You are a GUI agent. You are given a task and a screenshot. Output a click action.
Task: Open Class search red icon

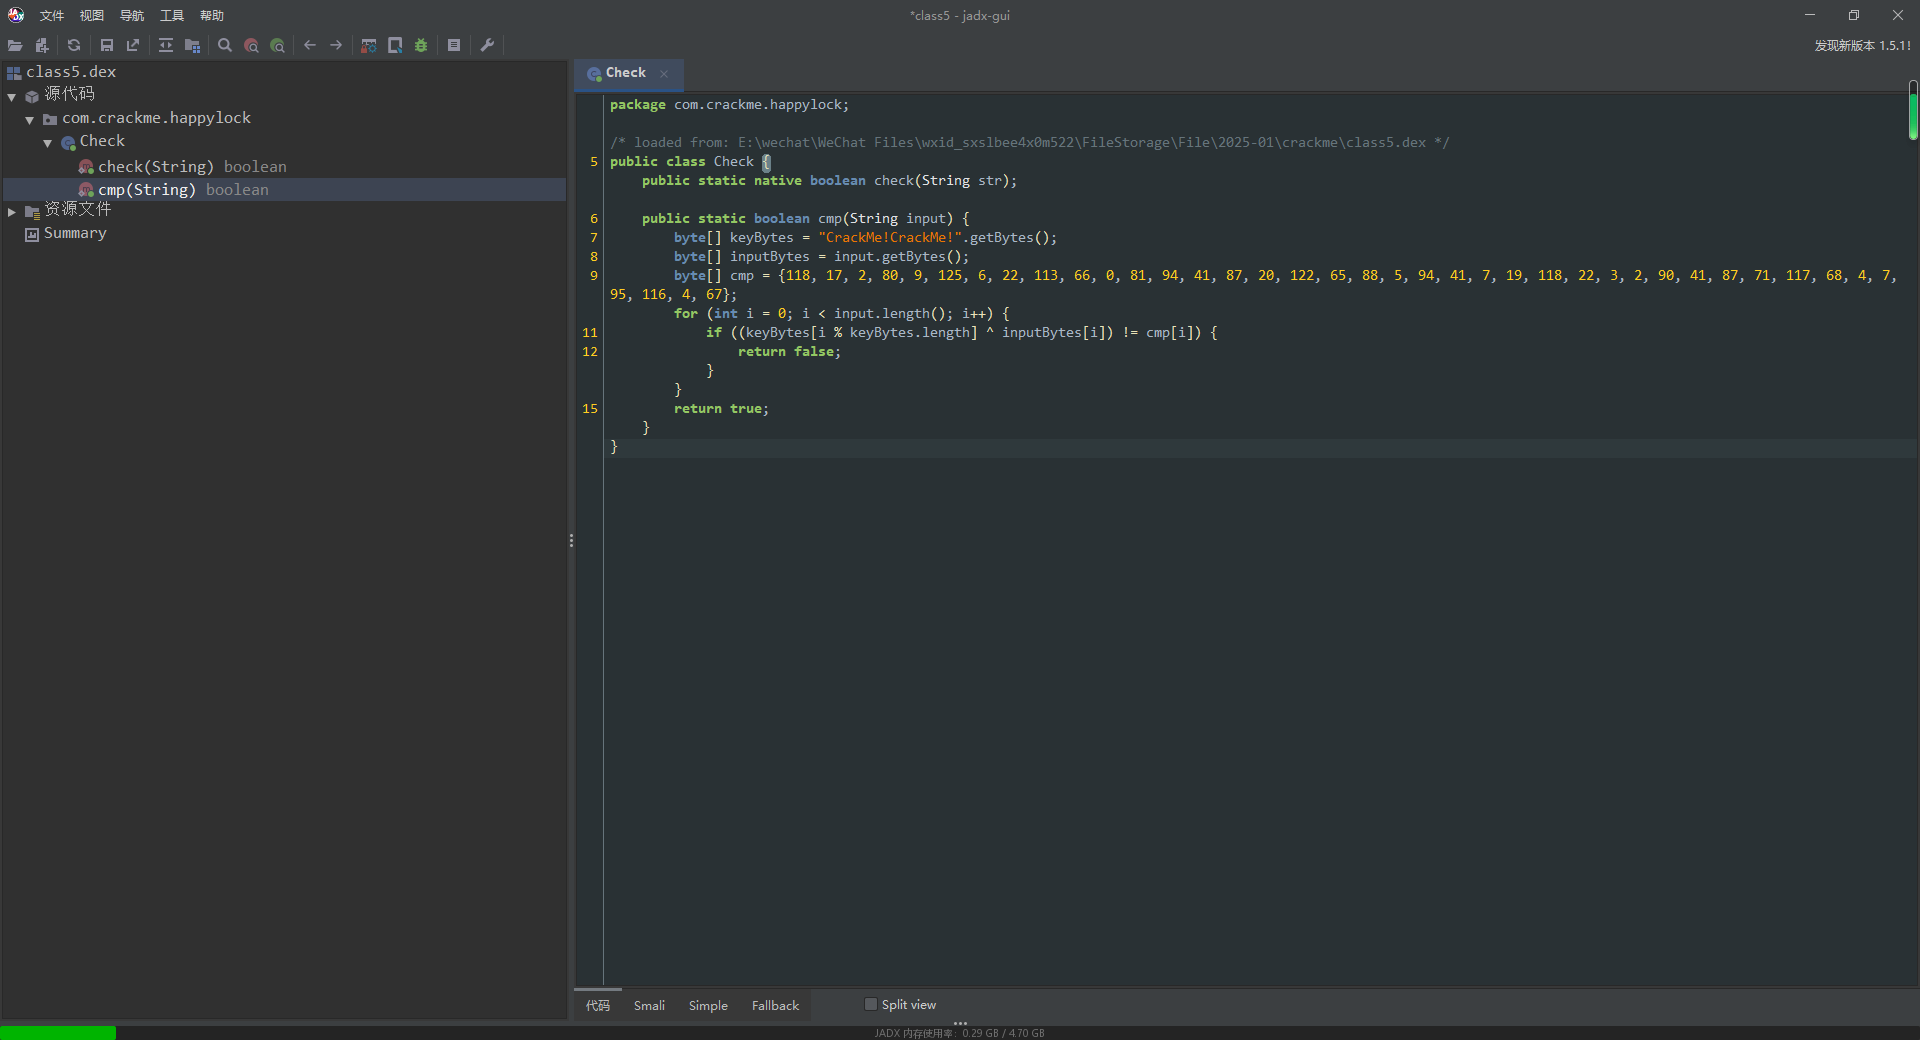tap(251, 45)
